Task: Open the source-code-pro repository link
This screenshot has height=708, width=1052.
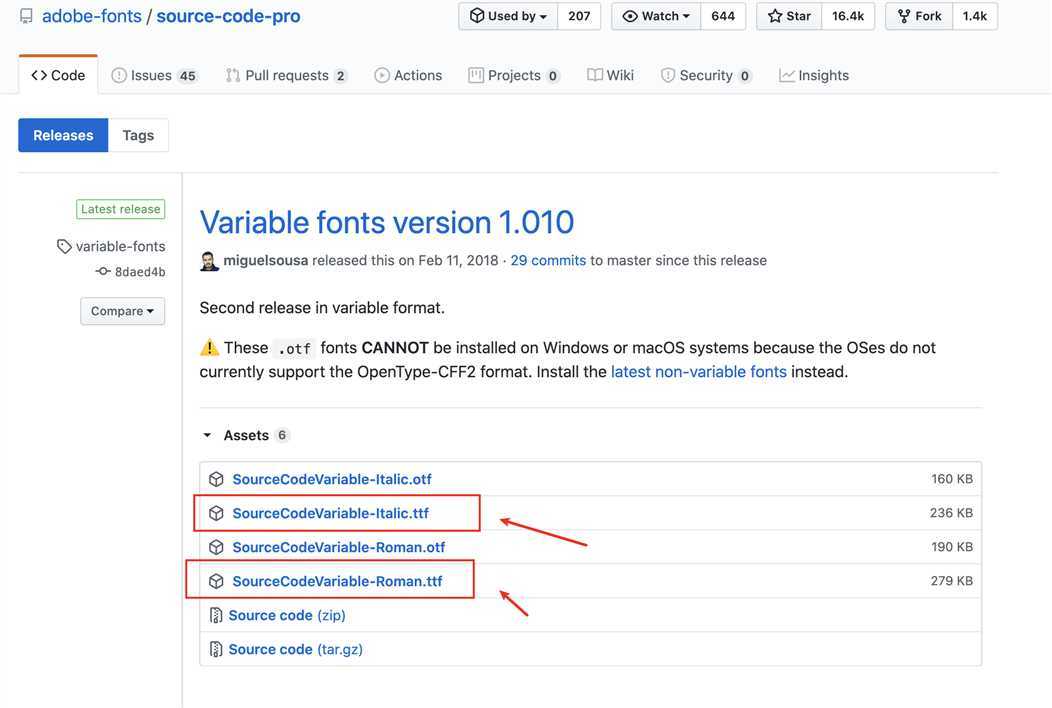Action: coord(228,16)
